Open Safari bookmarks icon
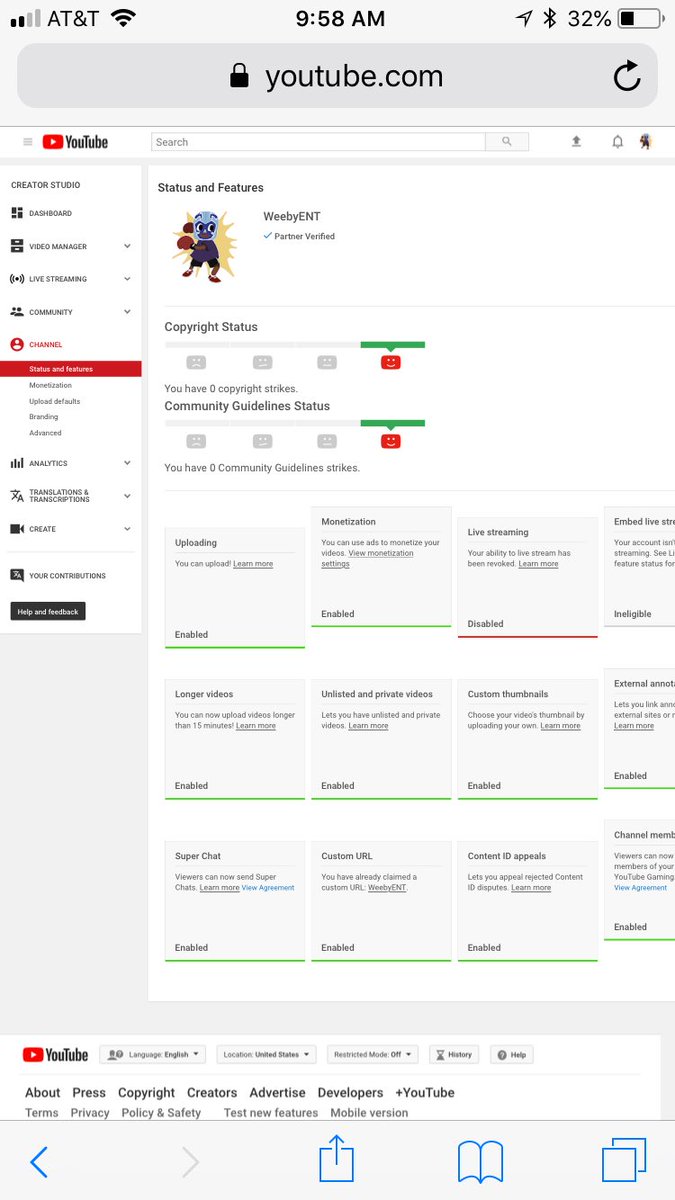 (x=480, y=1162)
